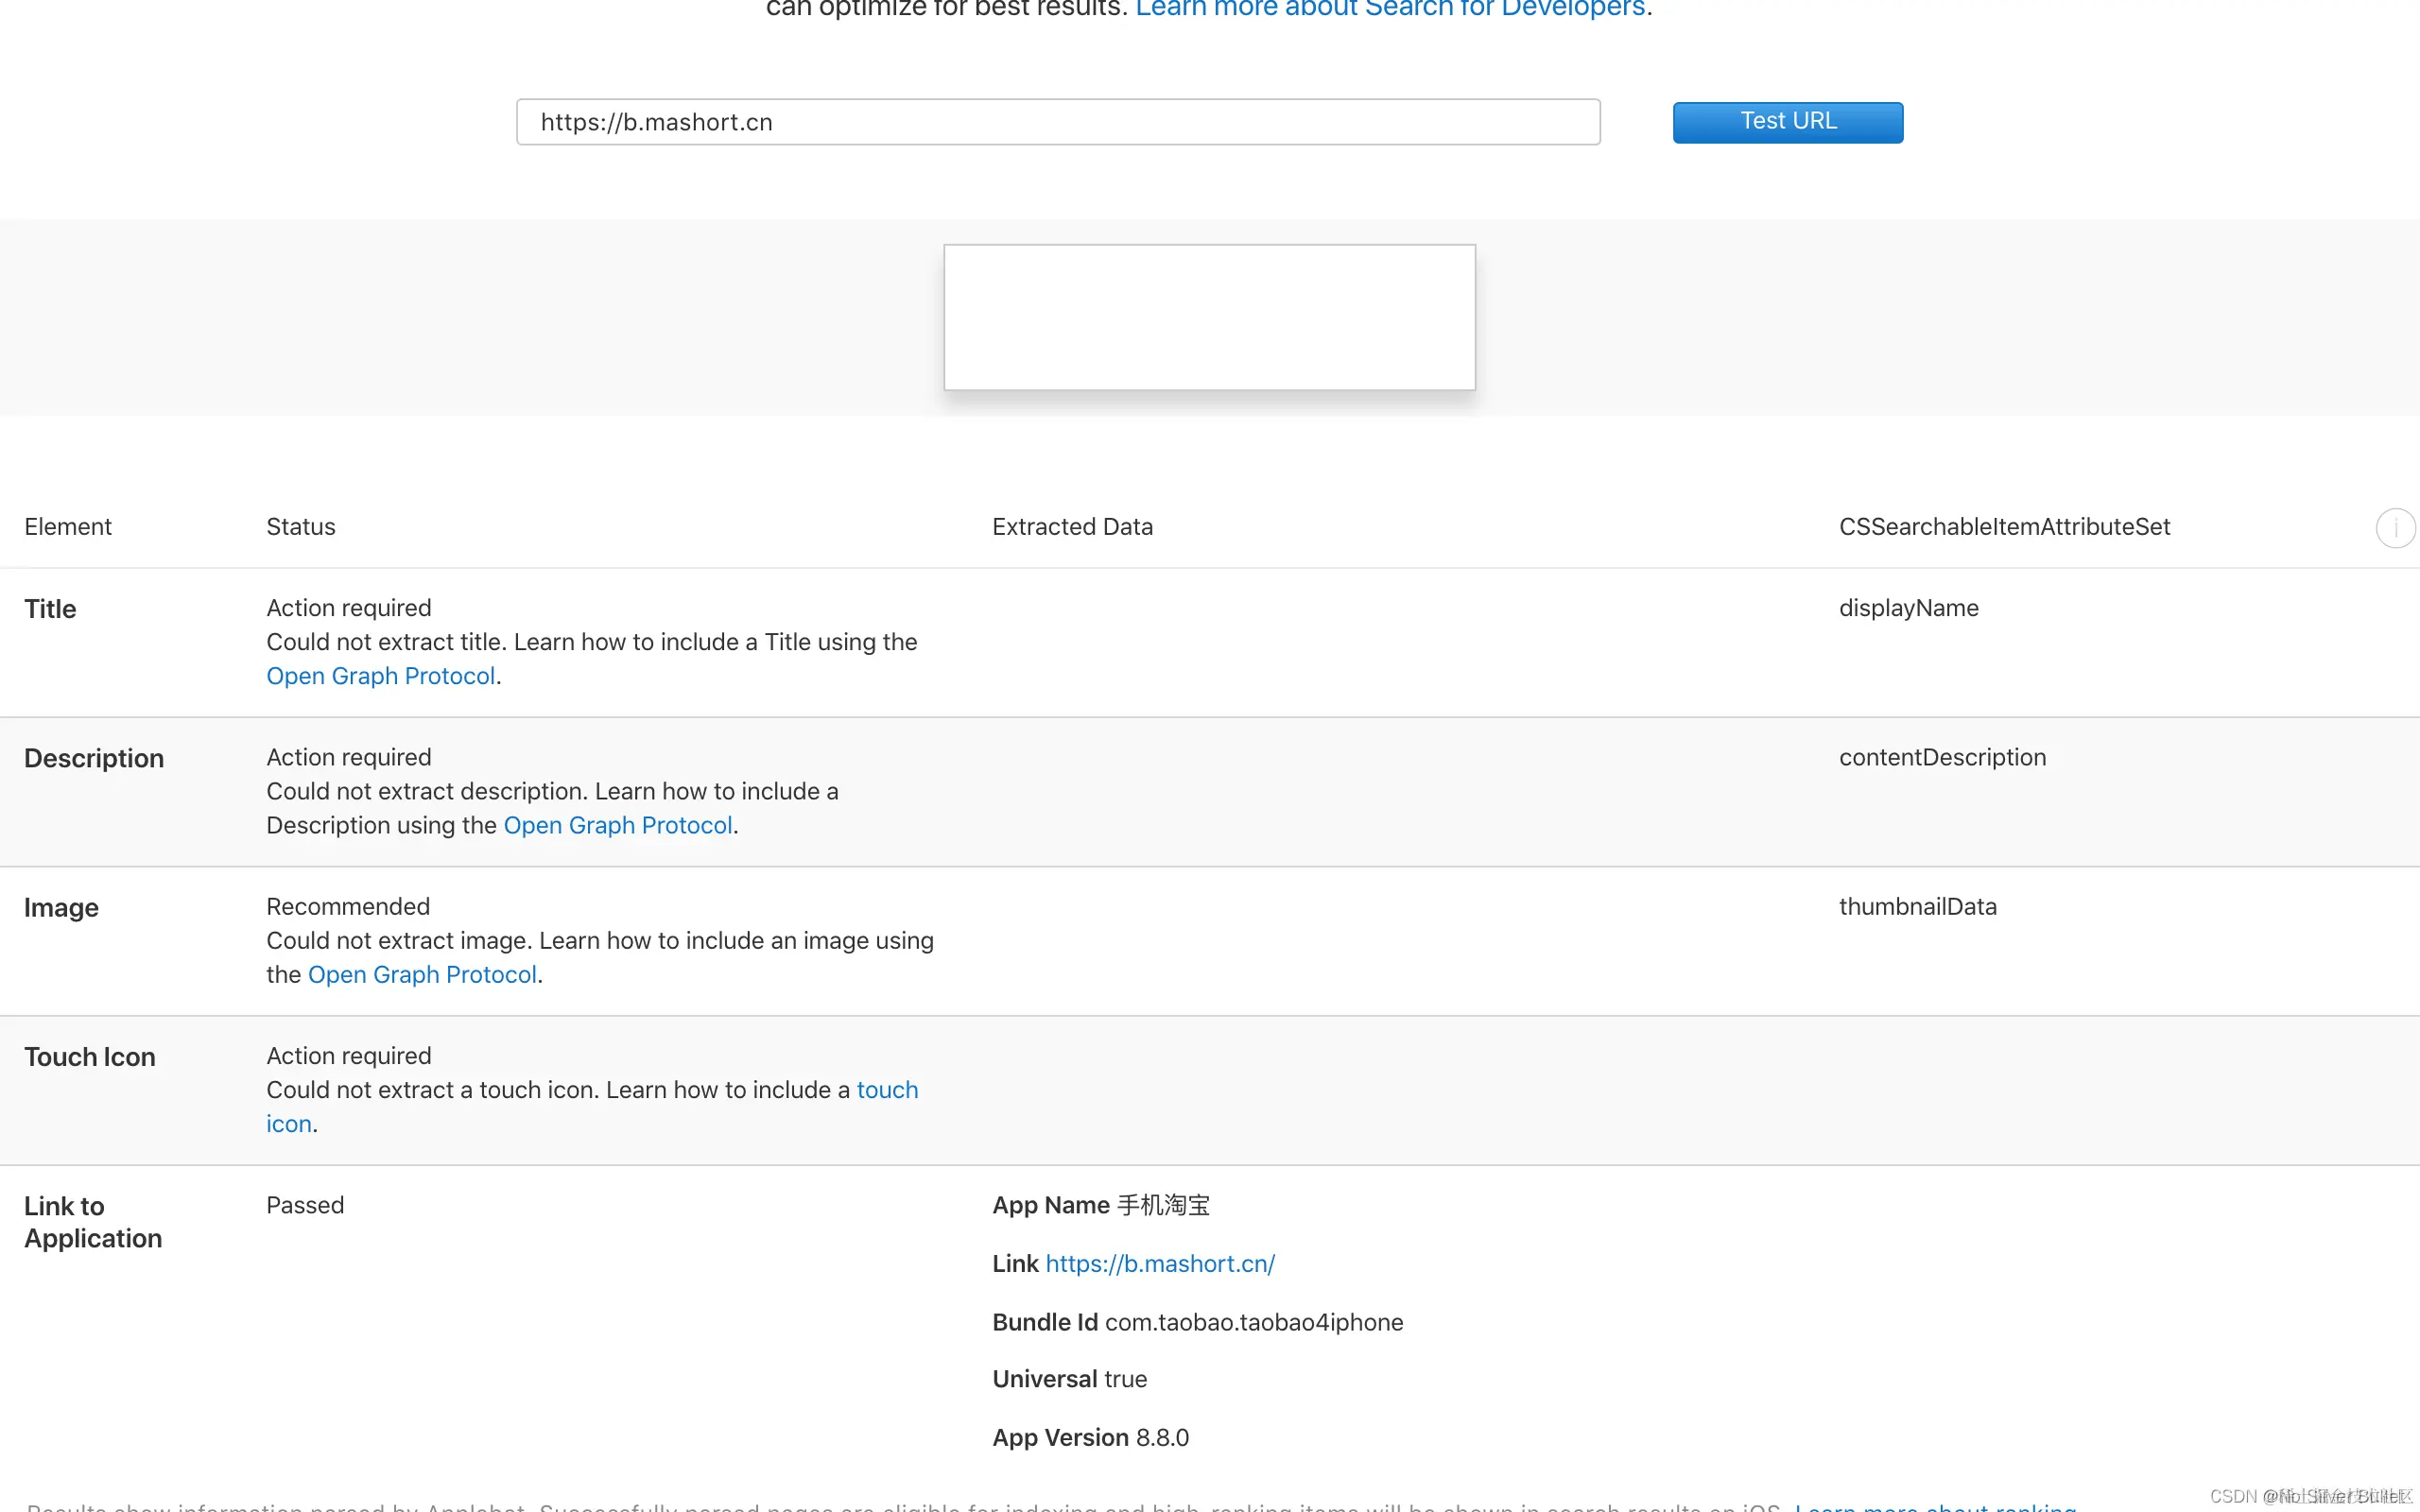Visit Open Graph Protocol link in Image row
The width and height of the screenshot is (2420, 1512).
[422, 974]
